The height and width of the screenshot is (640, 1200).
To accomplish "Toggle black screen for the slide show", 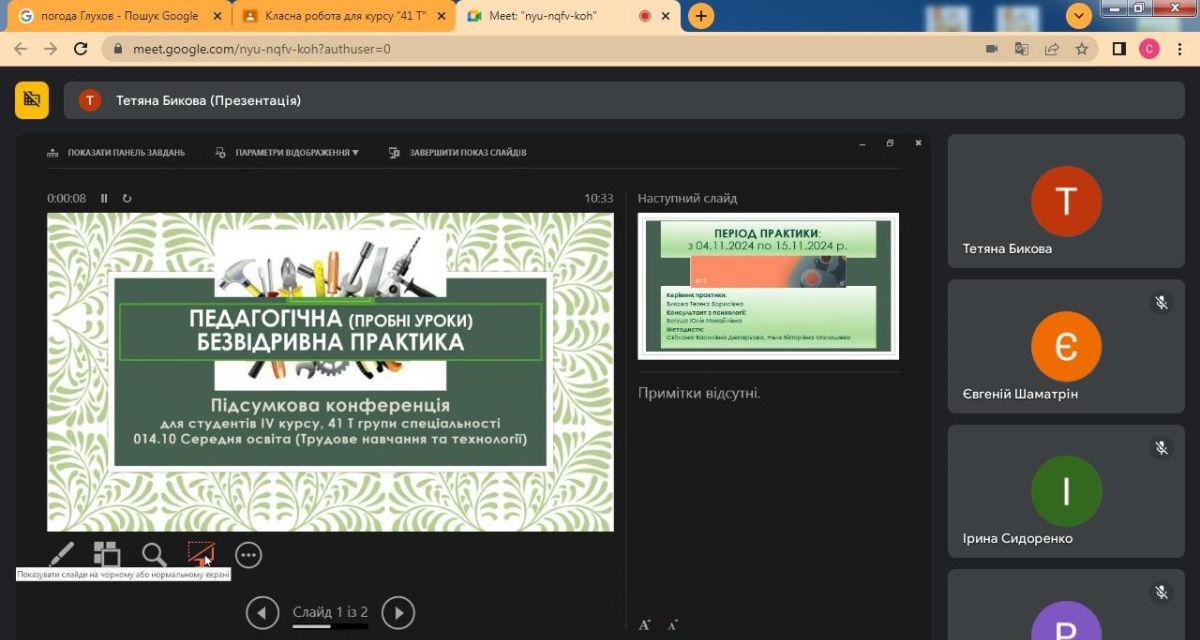I will pos(201,554).
